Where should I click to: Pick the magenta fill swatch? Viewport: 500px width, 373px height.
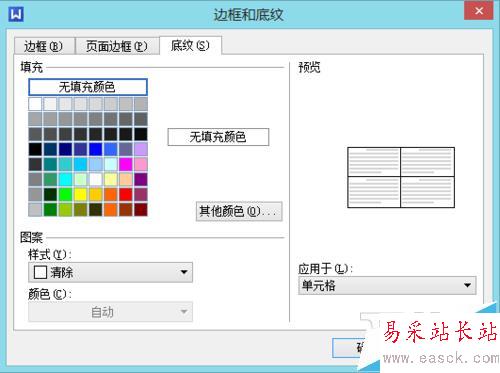[126, 164]
